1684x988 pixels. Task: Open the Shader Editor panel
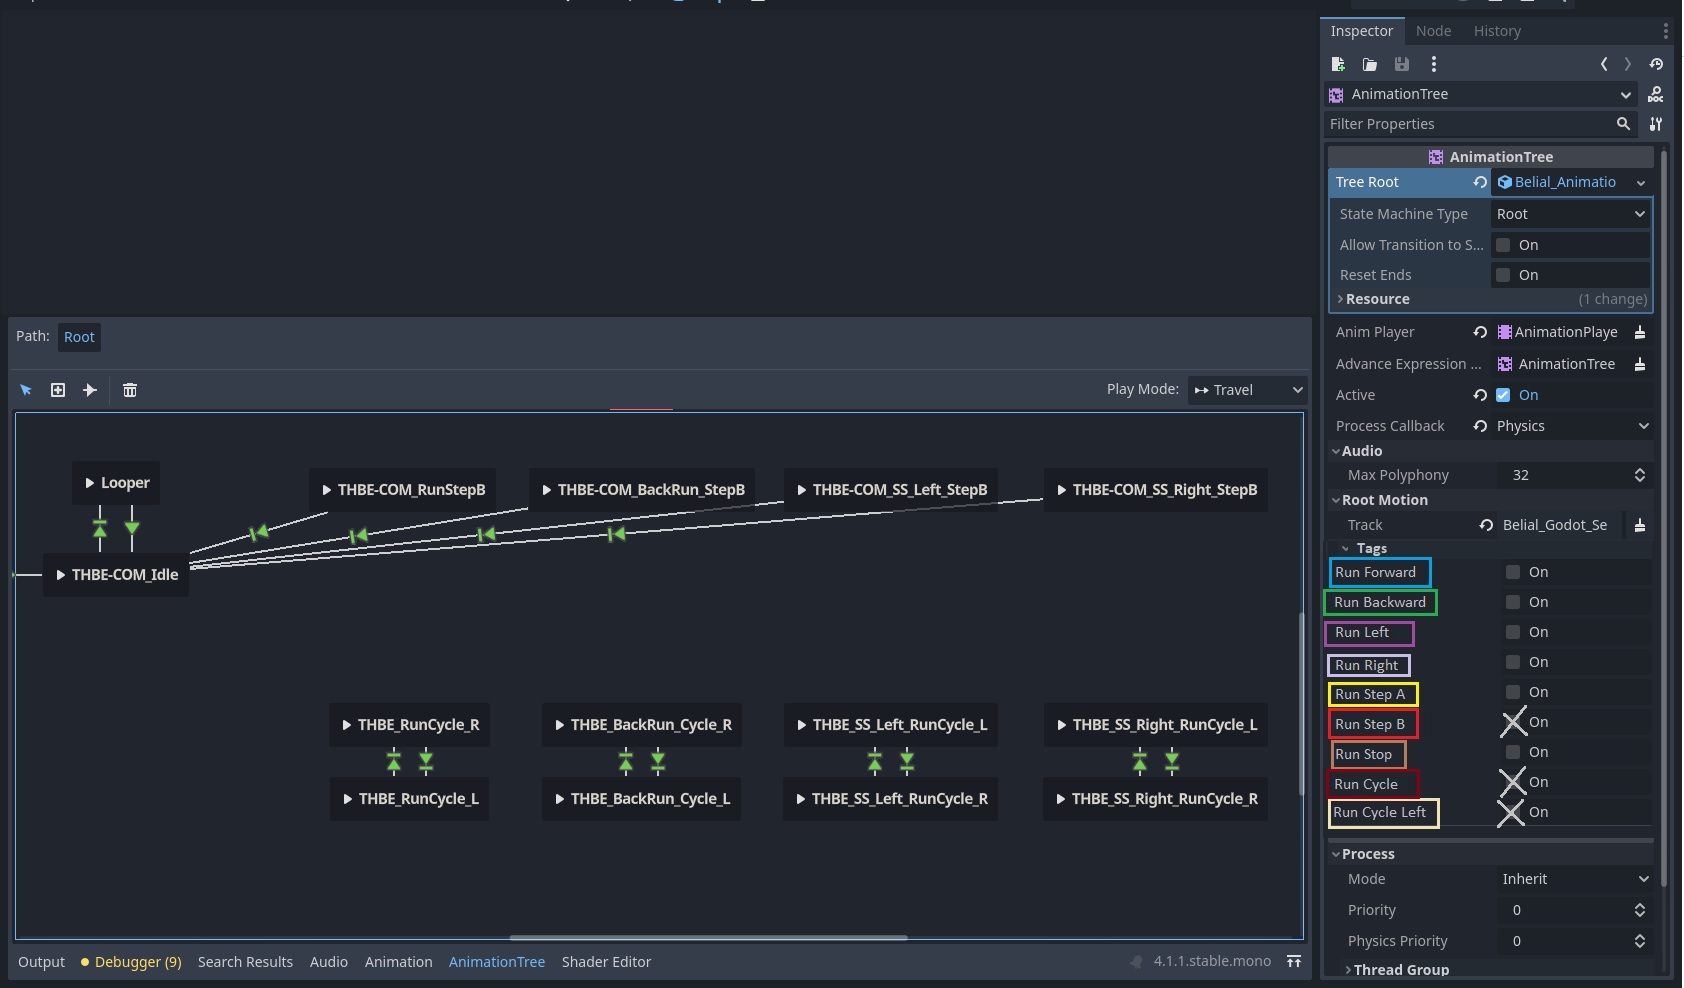[606, 961]
